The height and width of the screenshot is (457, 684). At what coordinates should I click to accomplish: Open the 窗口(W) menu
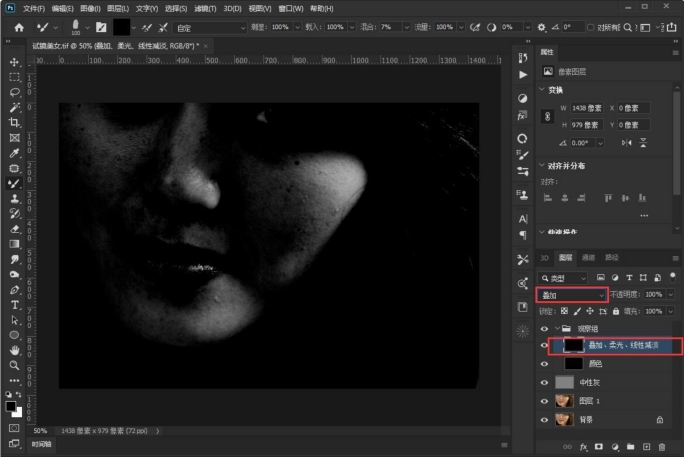pyautogui.click(x=291, y=8)
